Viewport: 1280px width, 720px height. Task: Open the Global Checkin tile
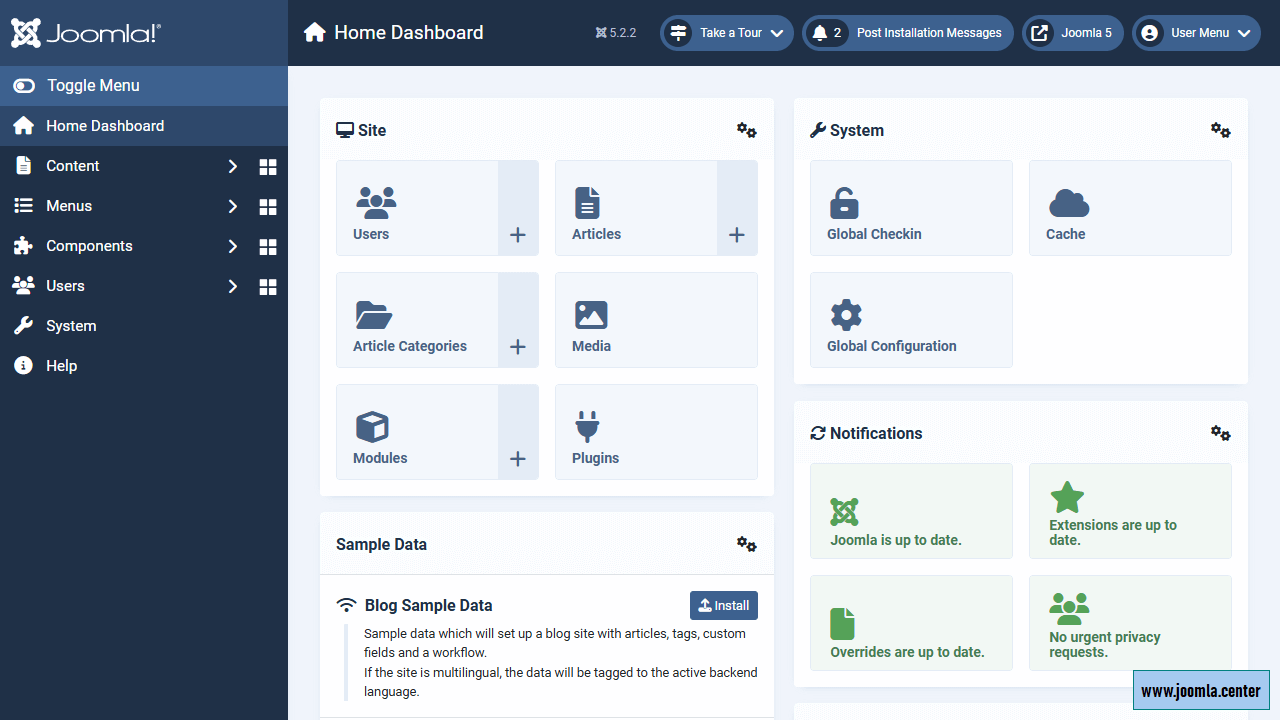911,208
